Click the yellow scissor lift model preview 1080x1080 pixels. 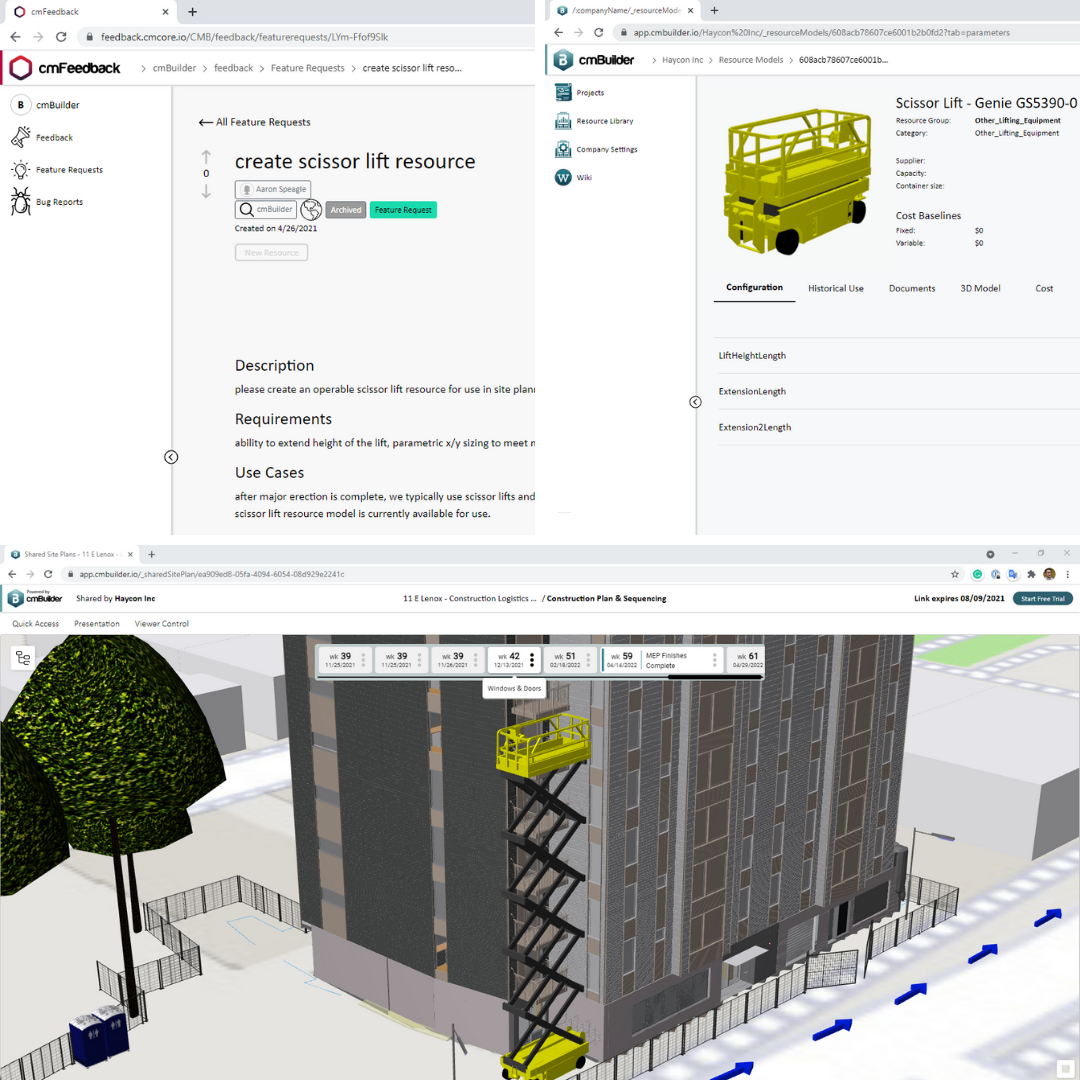click(x=796, y=180)
